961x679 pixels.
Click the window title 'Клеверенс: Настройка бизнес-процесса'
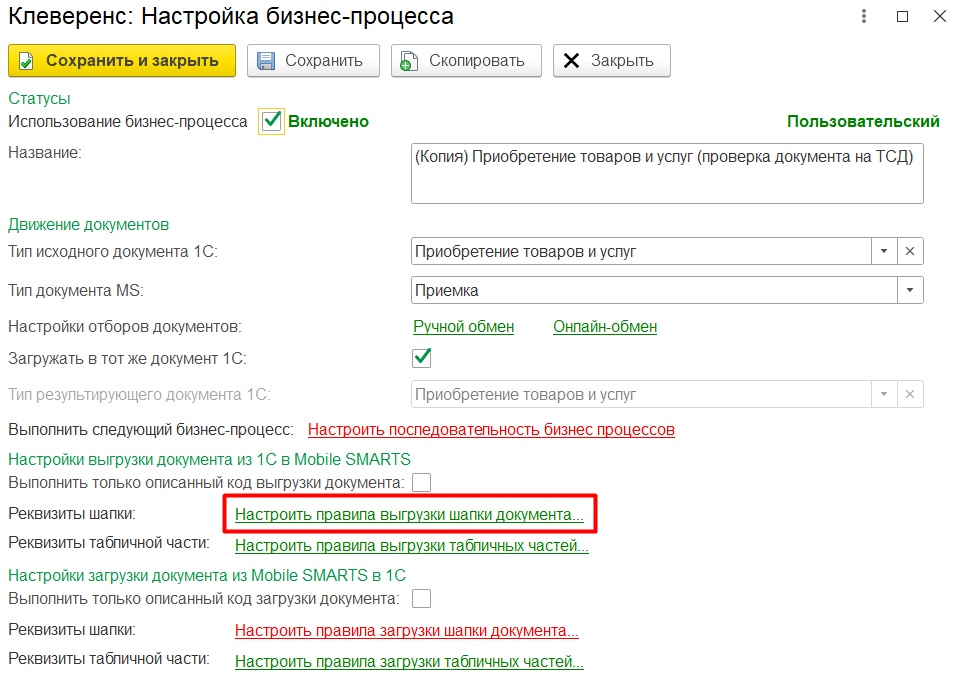tap(231, 17)
